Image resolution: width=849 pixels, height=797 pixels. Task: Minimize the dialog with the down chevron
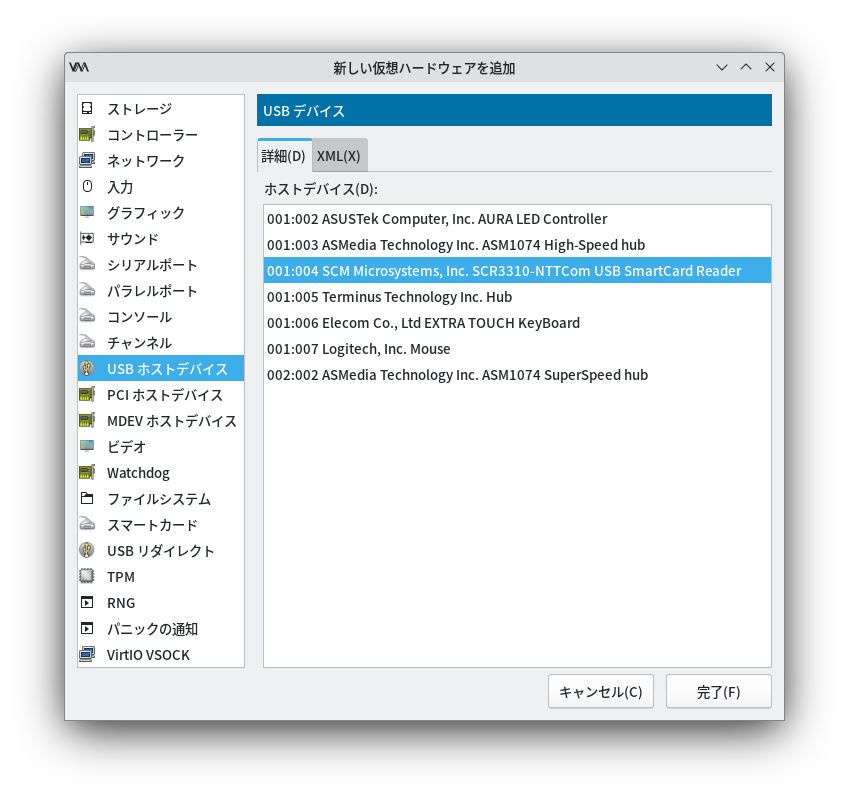pos(722,67)
